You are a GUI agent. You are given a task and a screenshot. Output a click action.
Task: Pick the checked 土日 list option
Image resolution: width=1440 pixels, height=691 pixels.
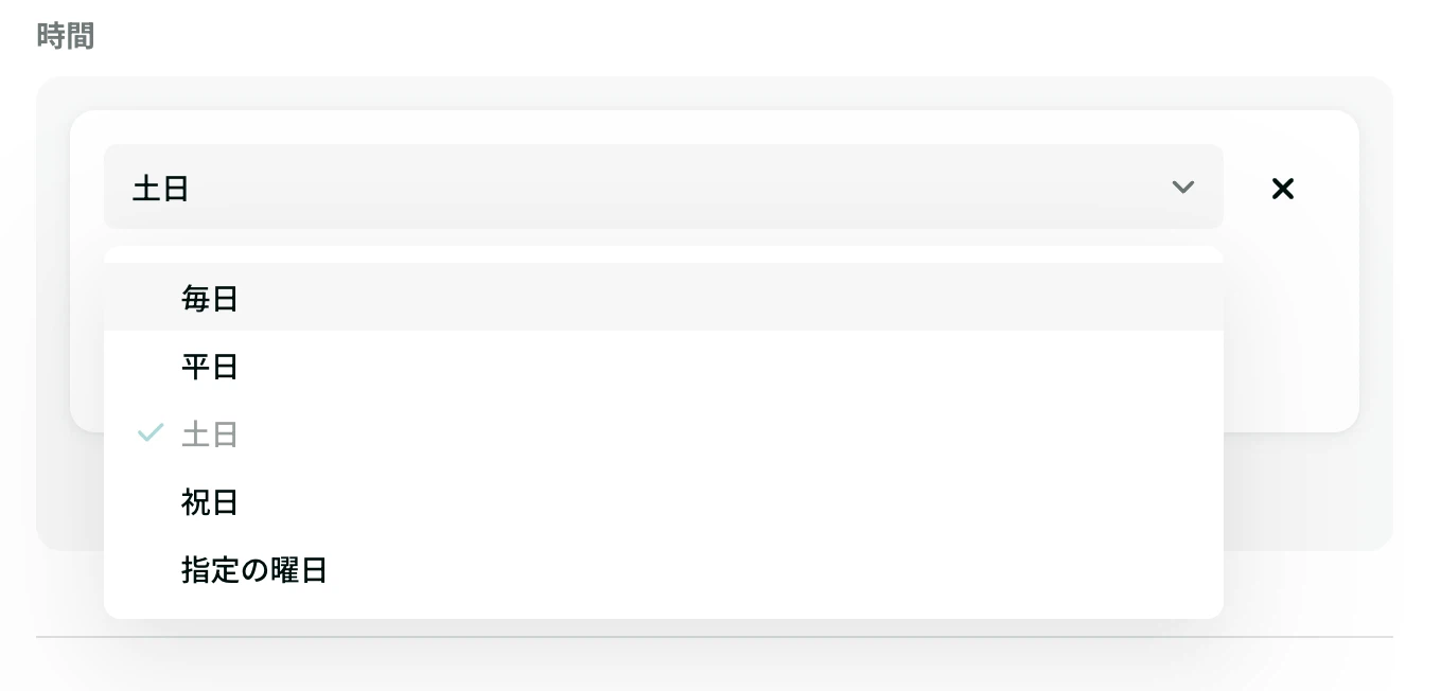pos(210,435)
